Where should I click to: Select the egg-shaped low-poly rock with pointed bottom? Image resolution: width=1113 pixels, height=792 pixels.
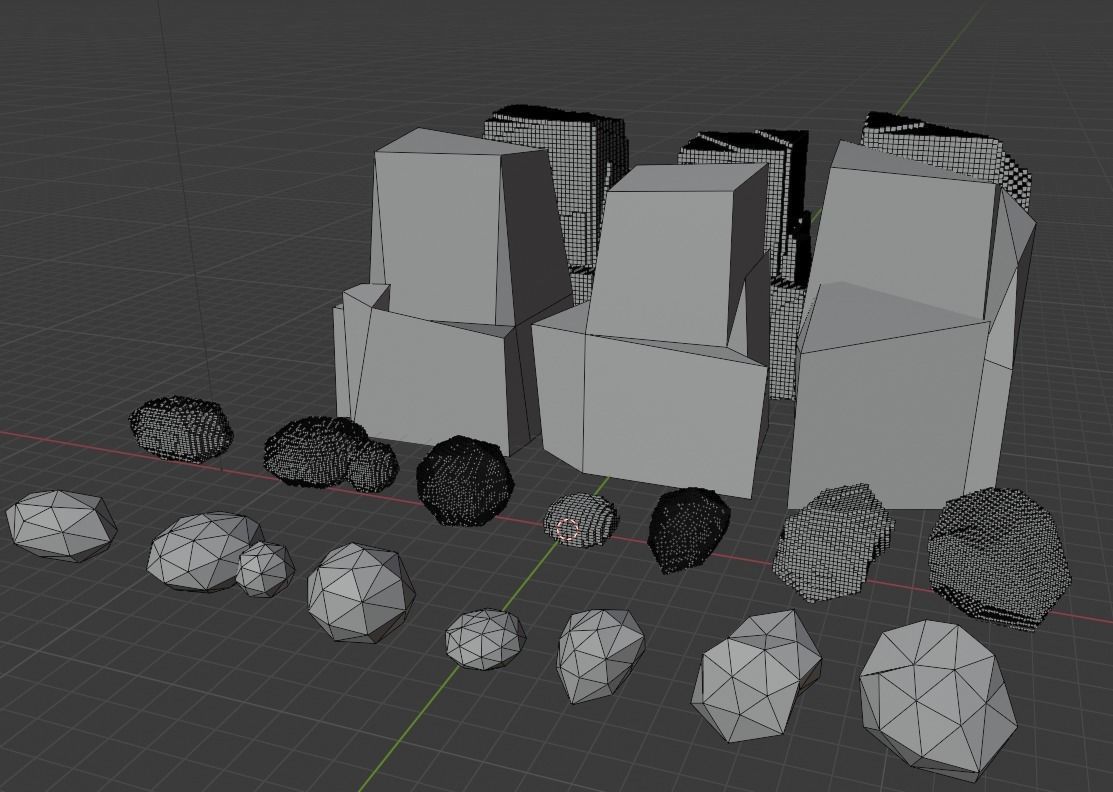tap(601, 655)
